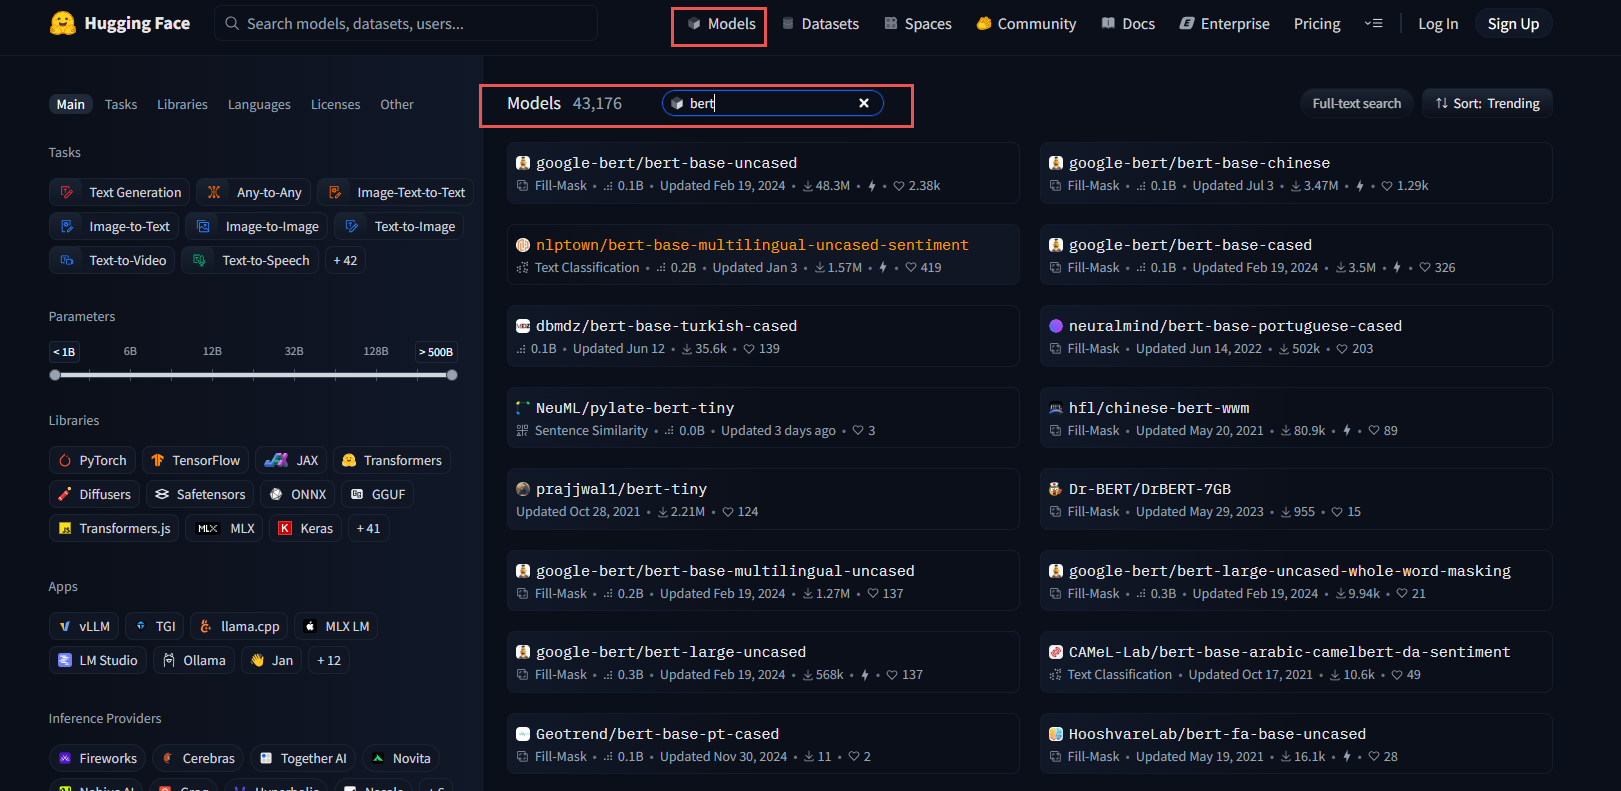
Task: Open the Models nav tab
Action: pyautogui.click(x=720, y=24)
